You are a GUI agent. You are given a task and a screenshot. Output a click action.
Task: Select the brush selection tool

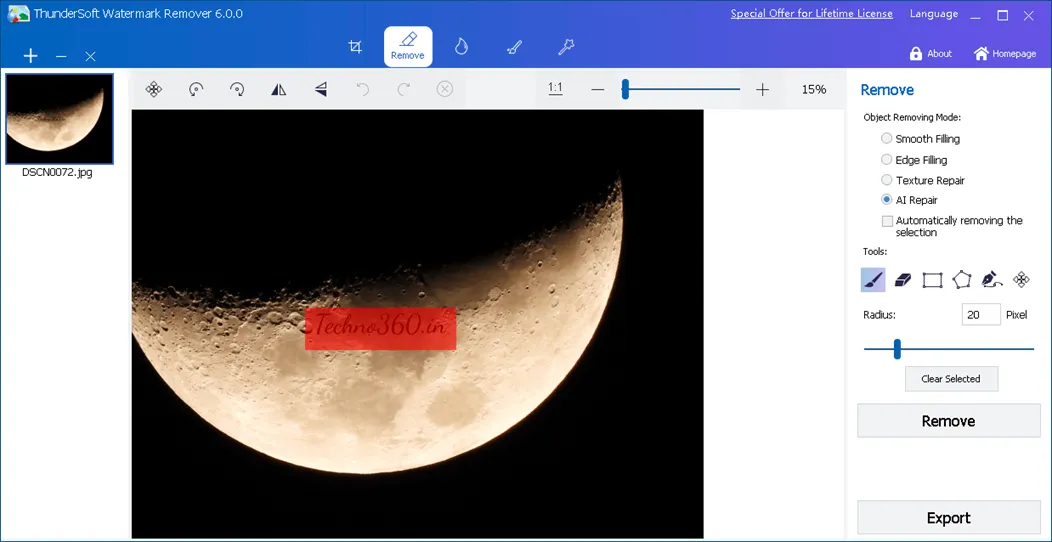pyautogui.click(x=873, y=280)
